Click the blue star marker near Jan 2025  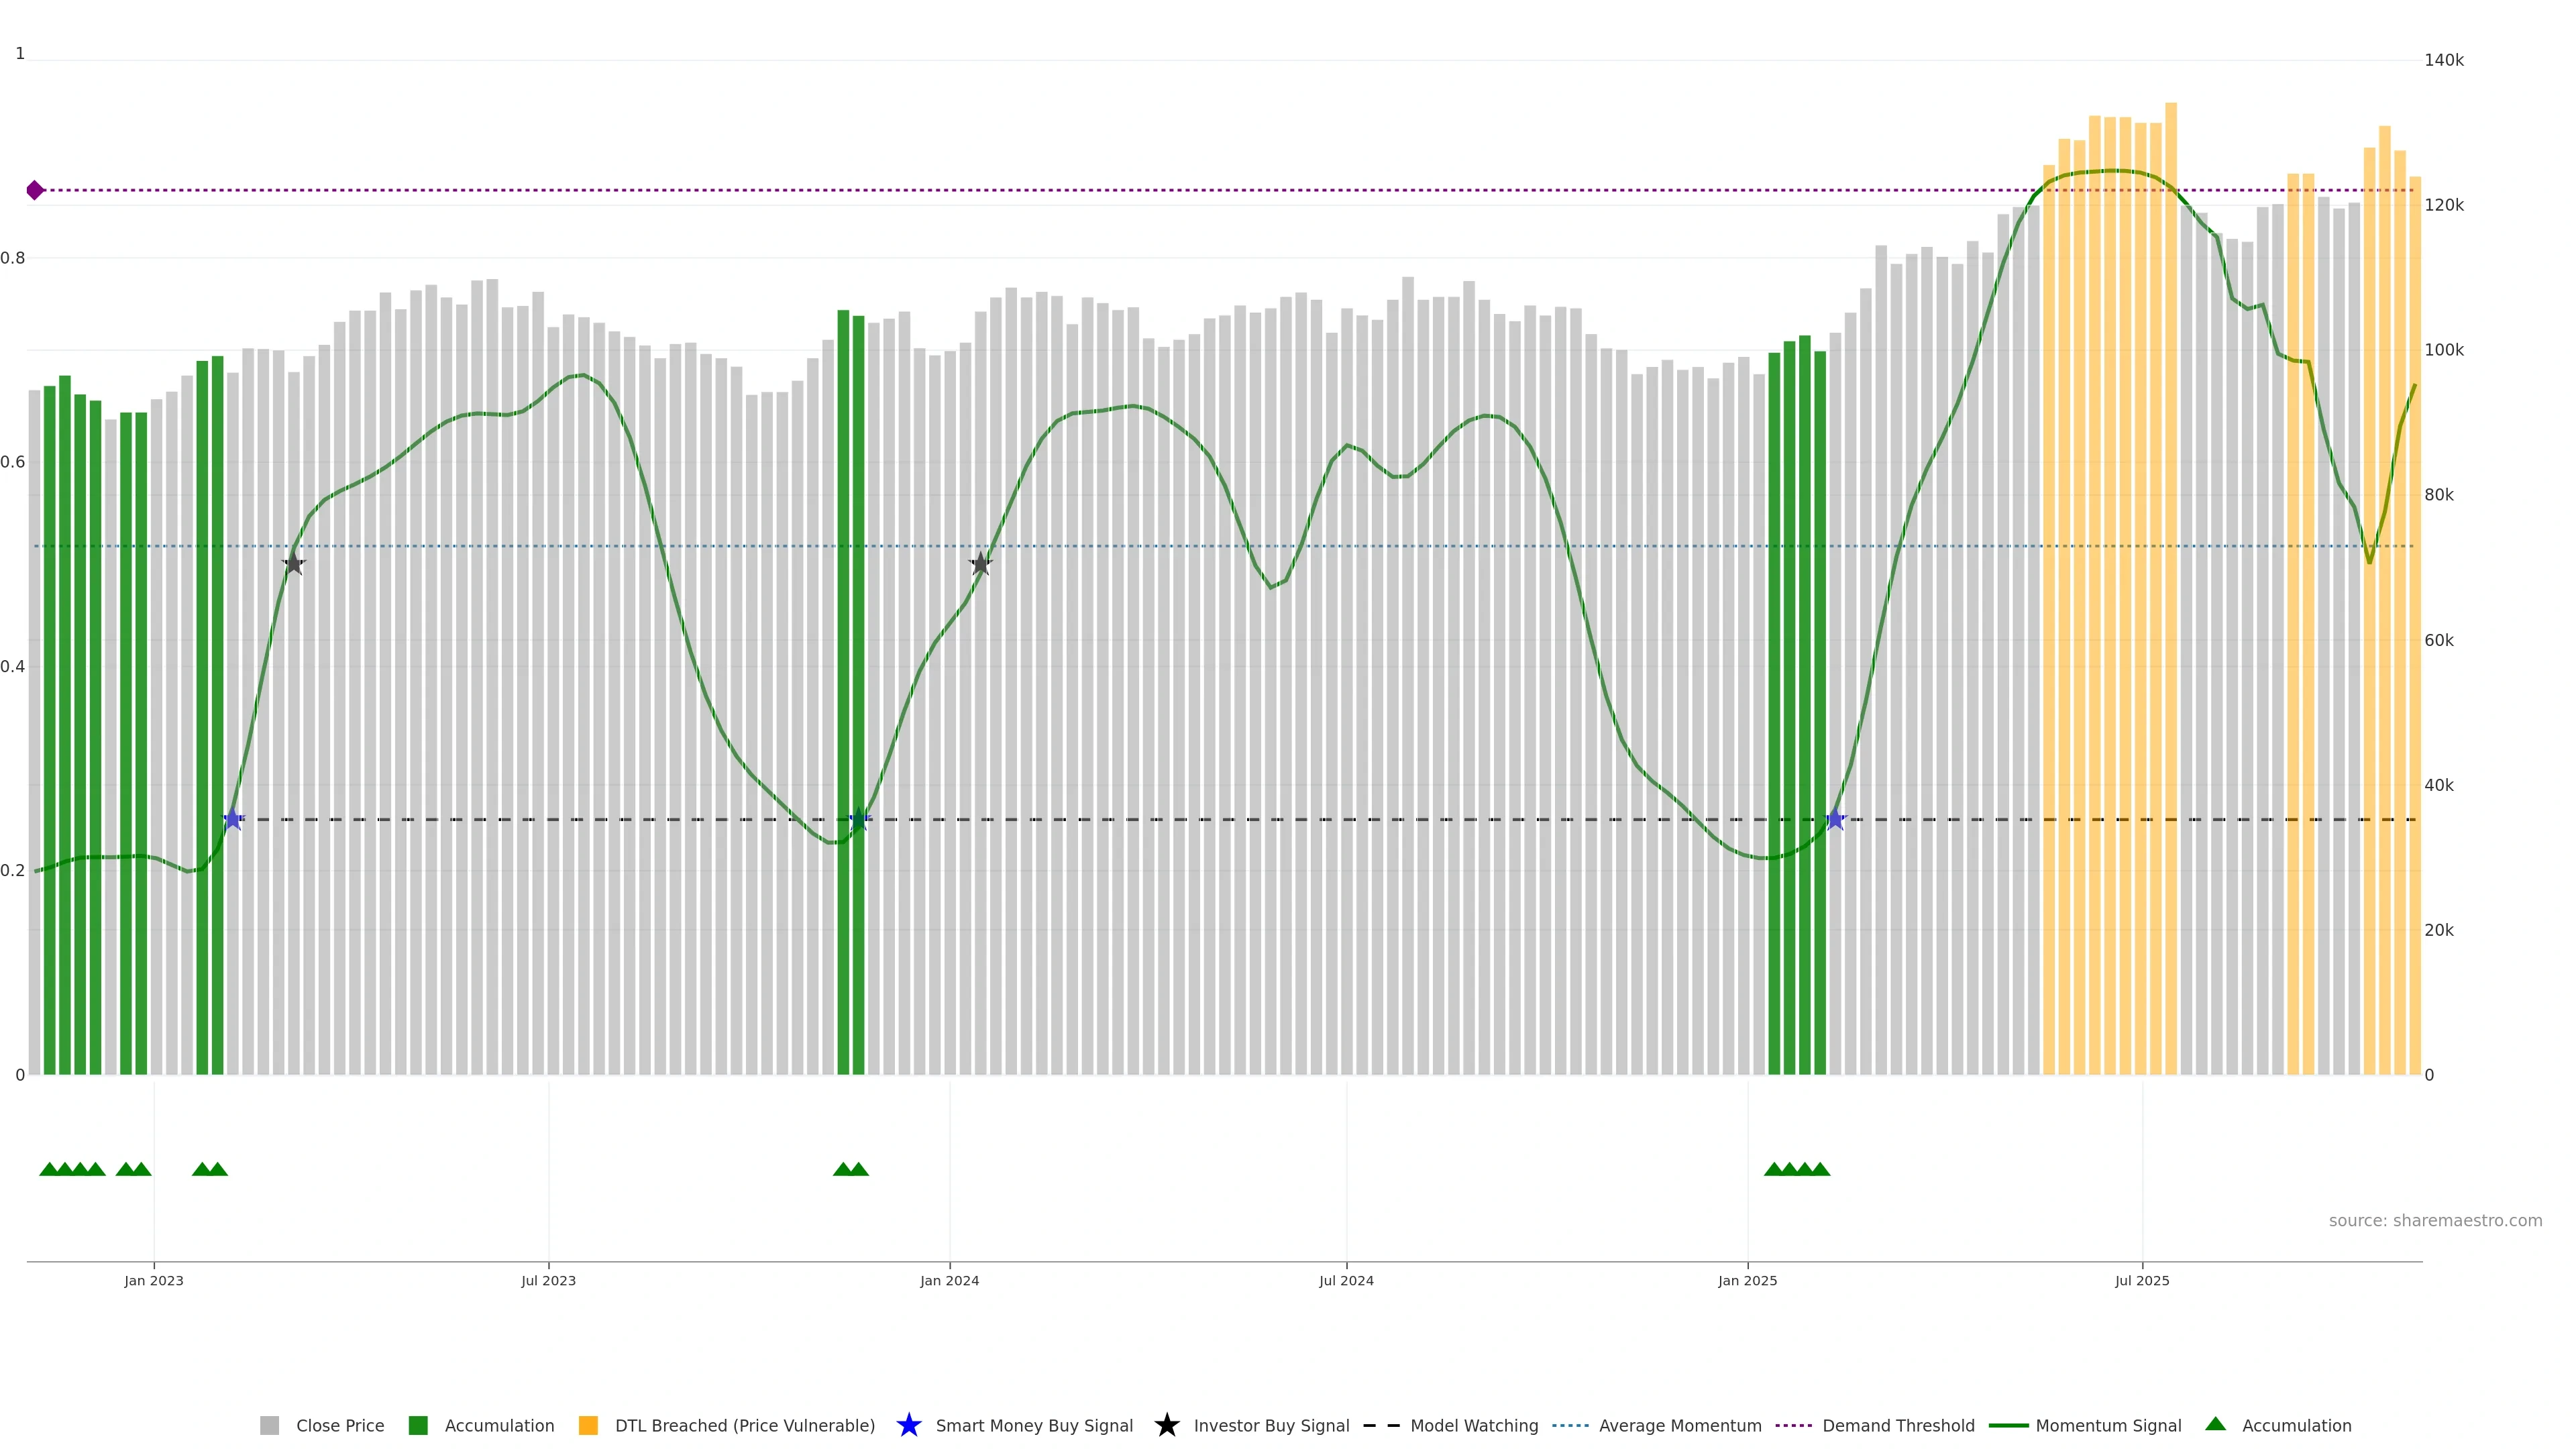[1835, 820]
